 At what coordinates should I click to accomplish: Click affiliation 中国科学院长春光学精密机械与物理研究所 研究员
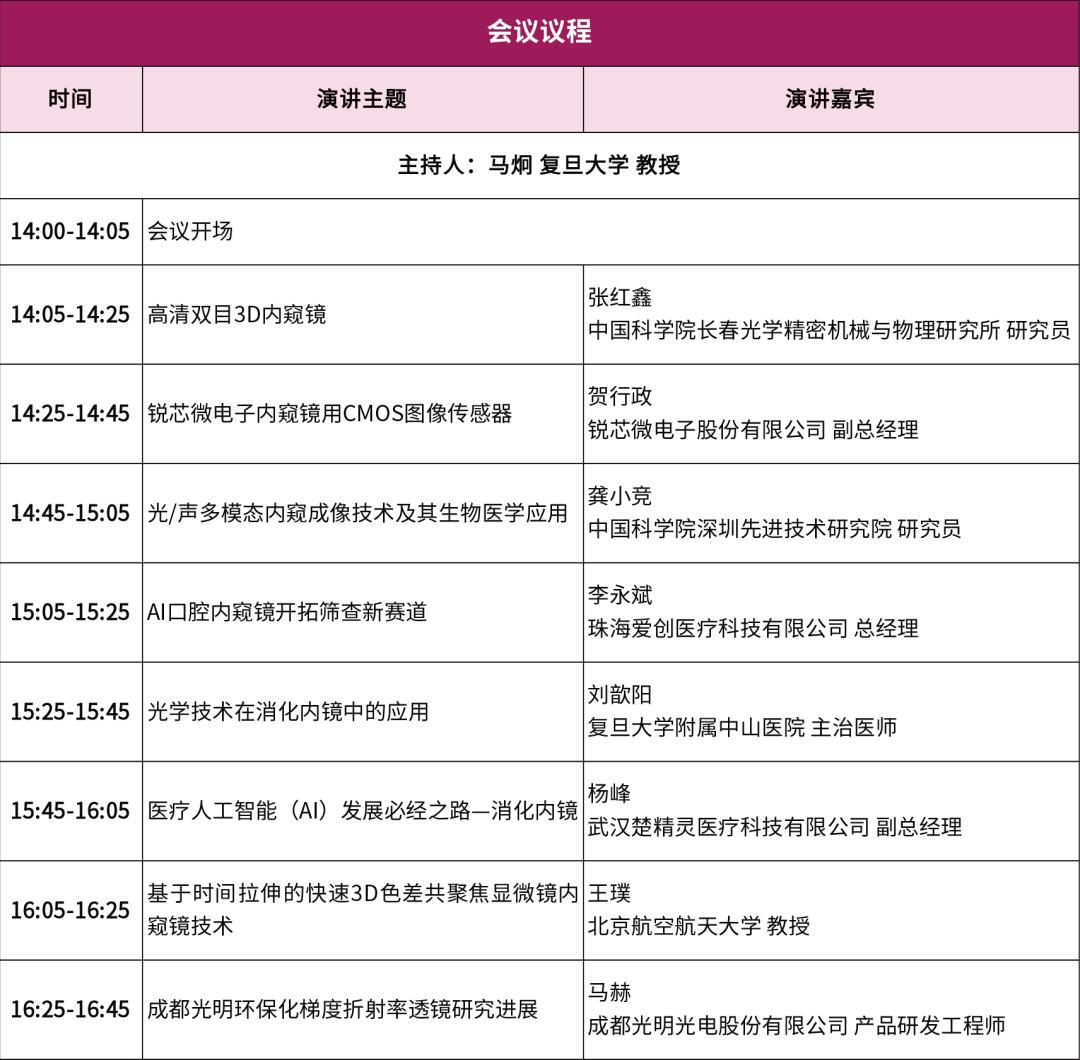tap(829, 331)
